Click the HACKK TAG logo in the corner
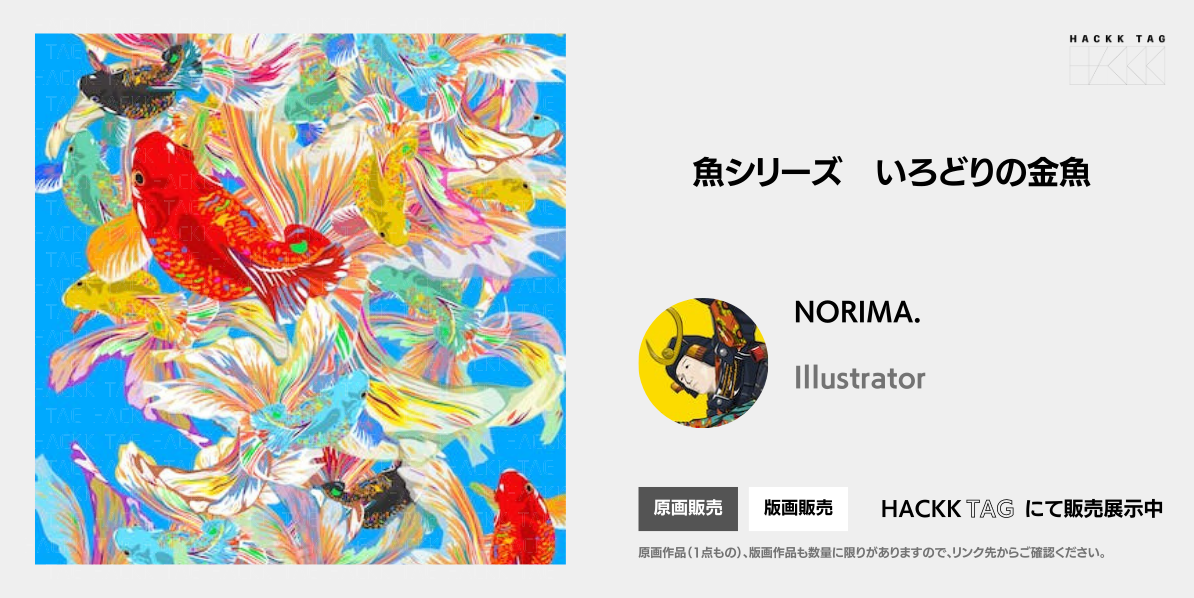The width and height of the screenshot is (1194, 598). pos(1116,59)
